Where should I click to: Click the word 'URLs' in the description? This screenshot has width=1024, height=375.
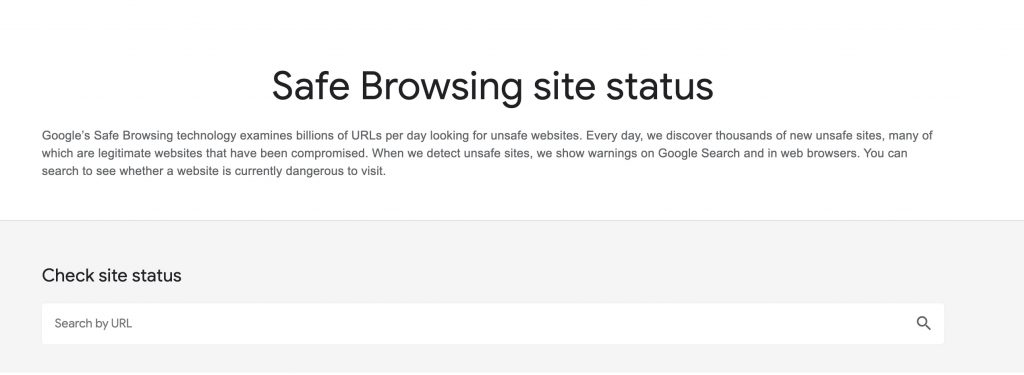pos(367,136)
